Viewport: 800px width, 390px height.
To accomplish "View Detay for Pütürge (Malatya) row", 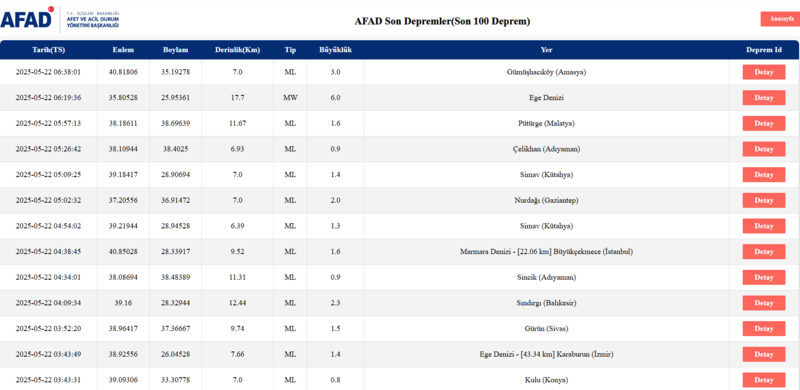I will (x=763, y=124).
